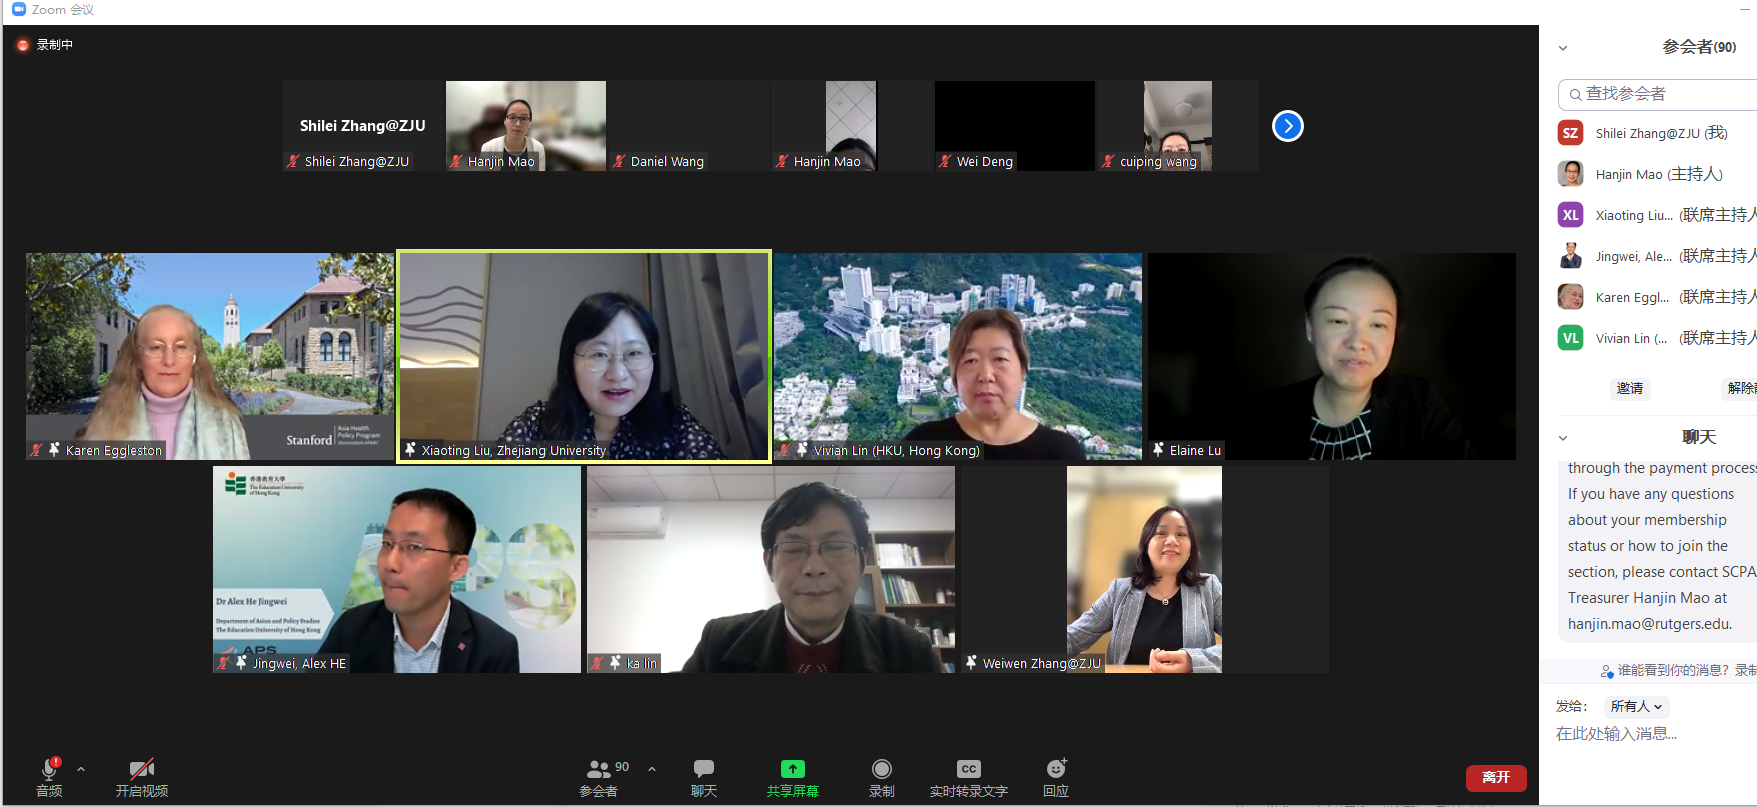Click the hanjin.mao@rutgers.edu email link
The image size is (1757, 807).
pyautogui.click(x=1650, y=624)
